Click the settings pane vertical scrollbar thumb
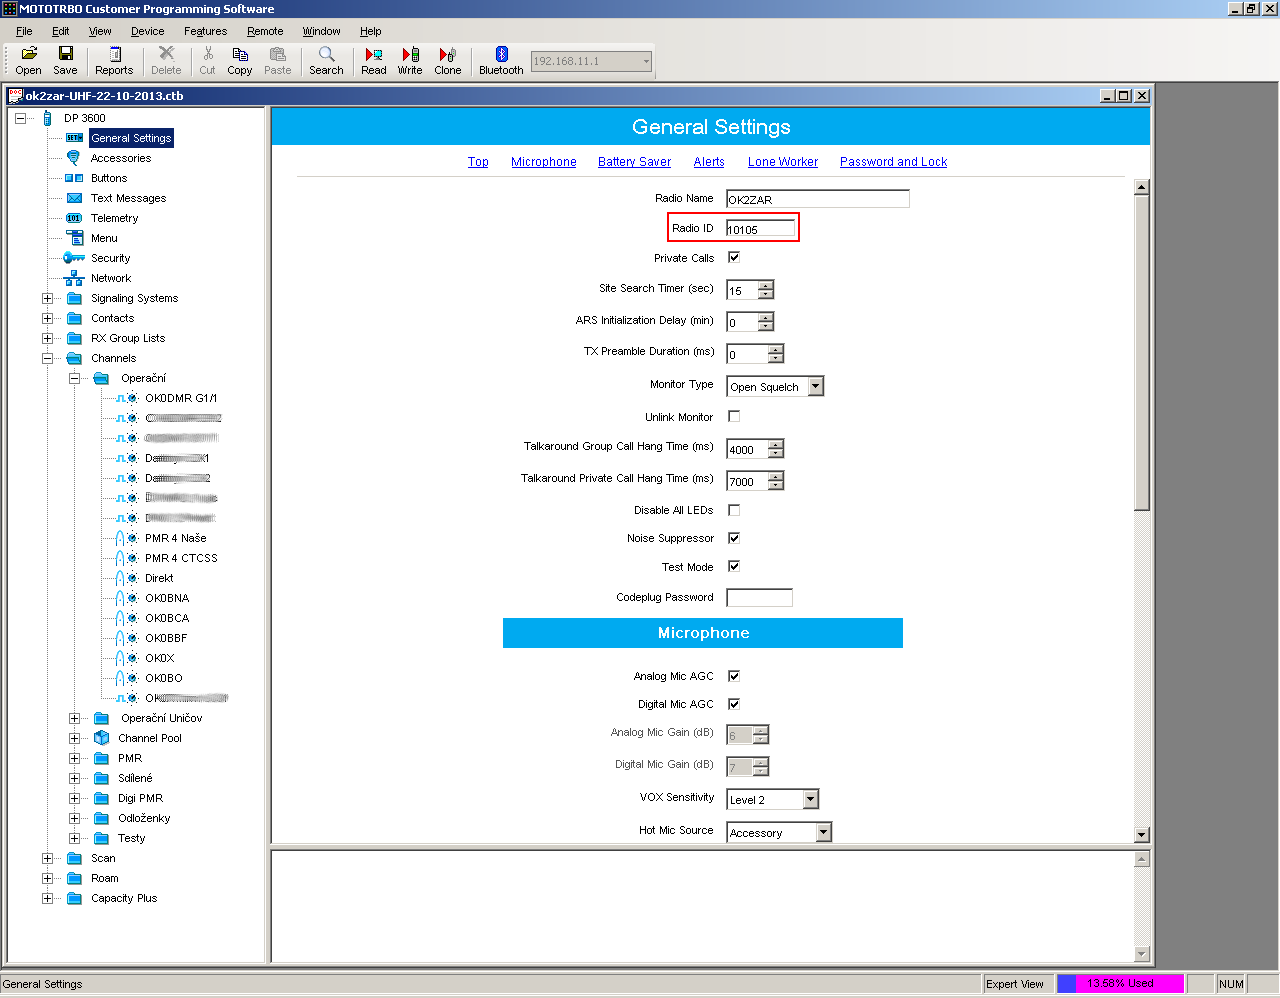 (x=1142, y=353)
